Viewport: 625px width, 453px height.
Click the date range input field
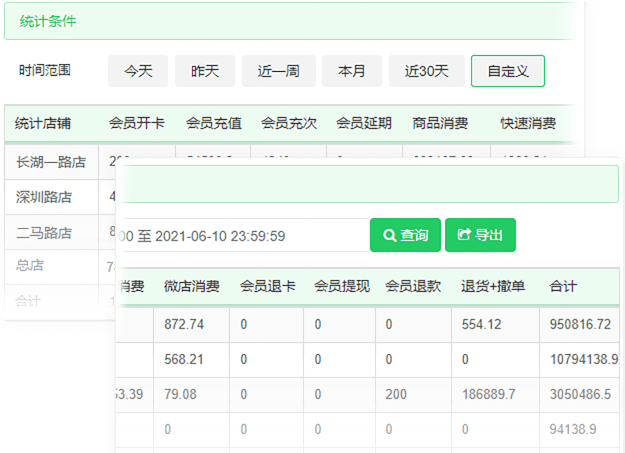coord(240,236)
